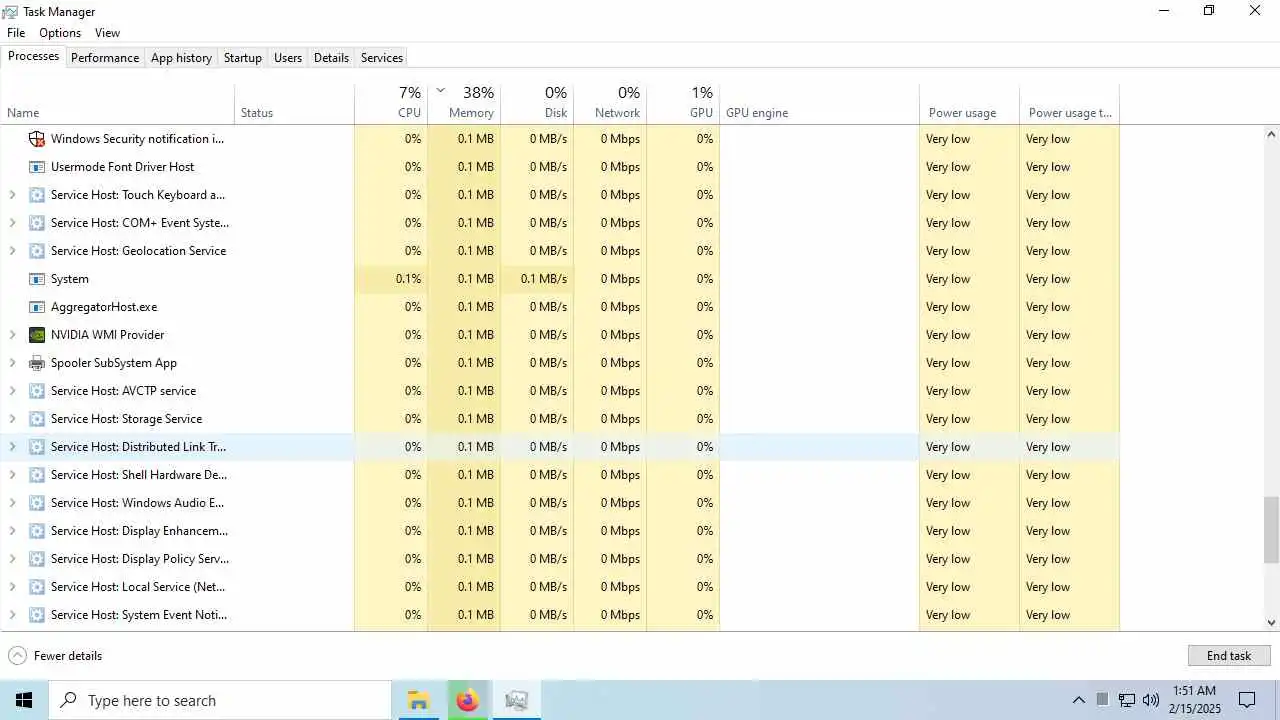Expand Service Host: Geolocation Service row
This screenshot has width=1280, height=720.
(x=12, y=251)
